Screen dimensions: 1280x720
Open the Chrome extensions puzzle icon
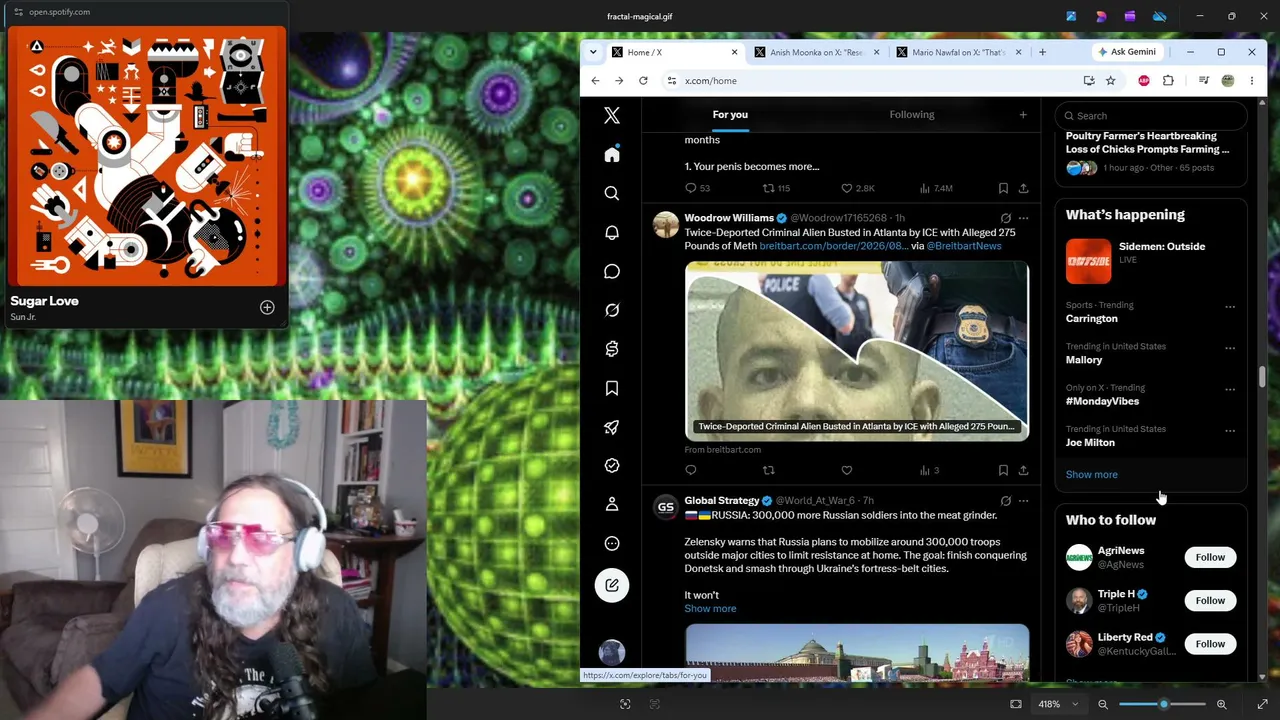(x=1168, y=81)
